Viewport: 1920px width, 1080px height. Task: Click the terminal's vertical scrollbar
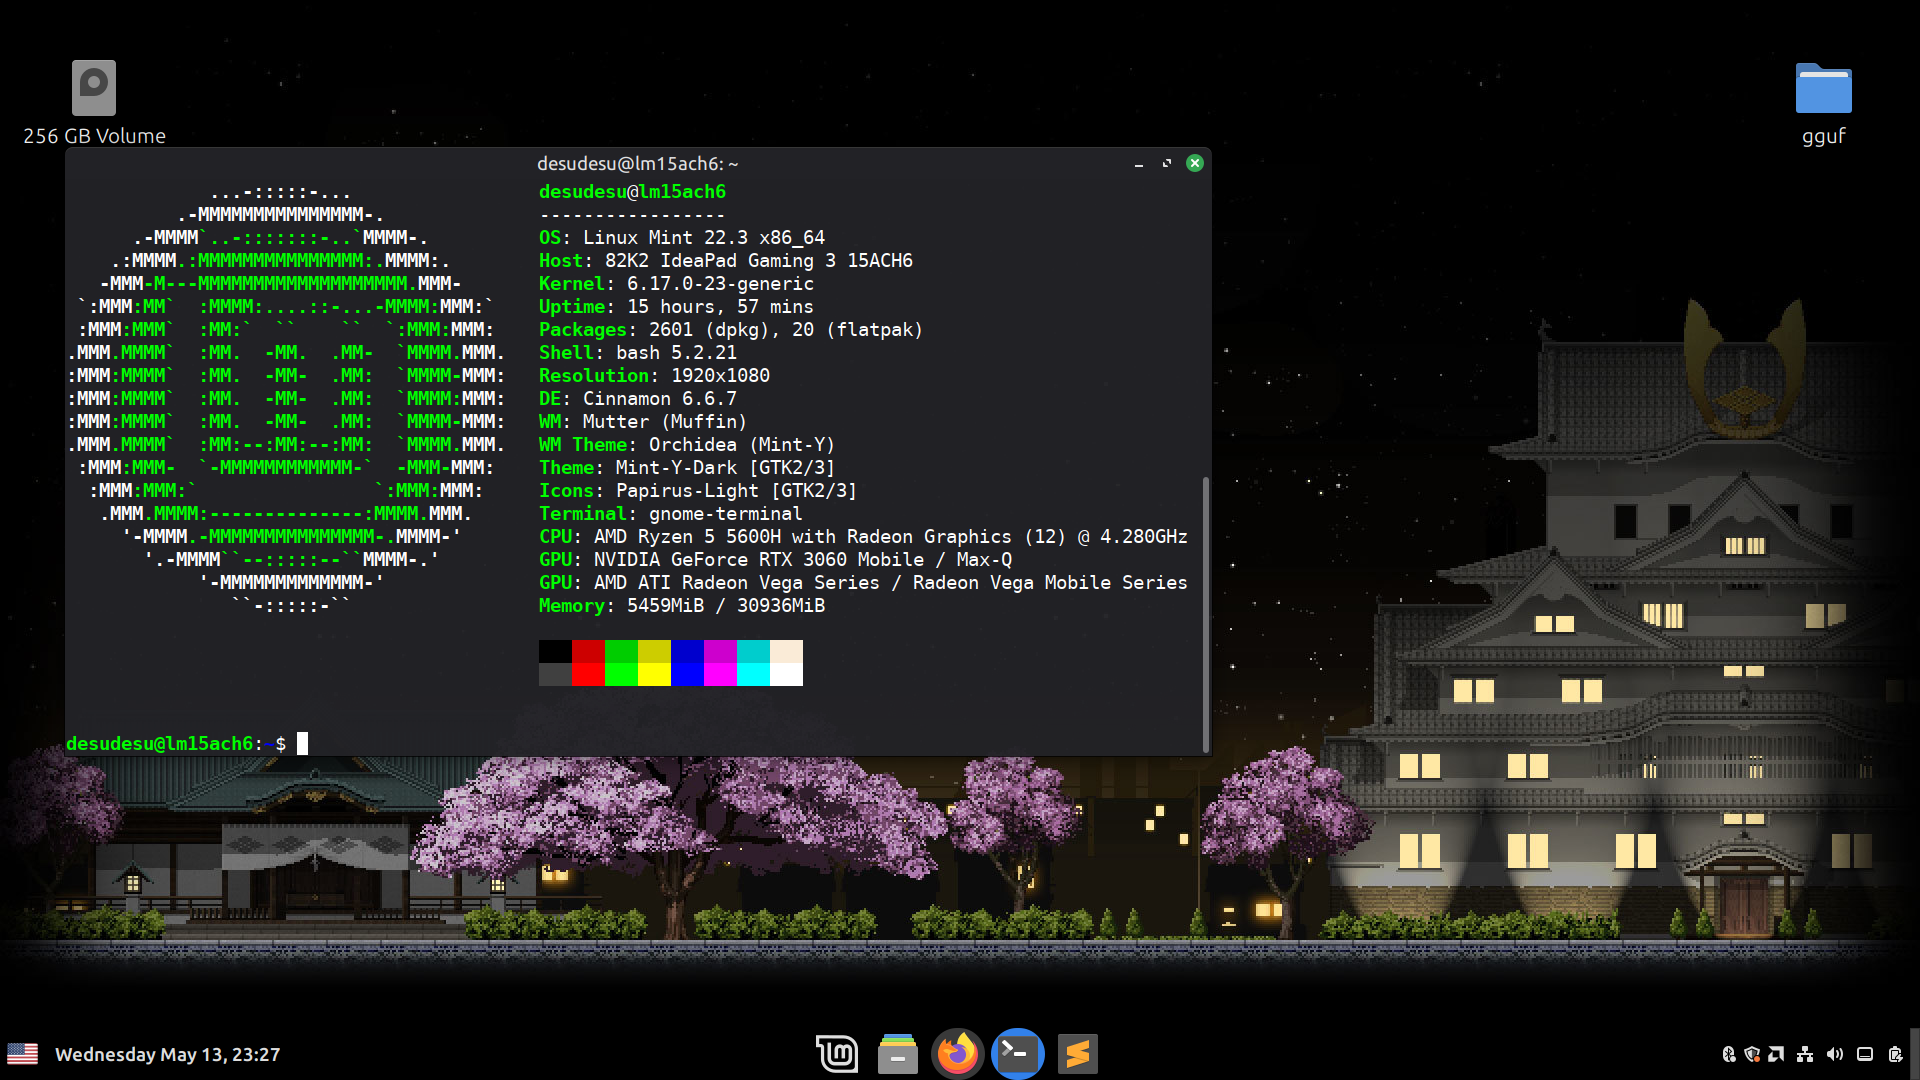click(x=1206, y=614)
